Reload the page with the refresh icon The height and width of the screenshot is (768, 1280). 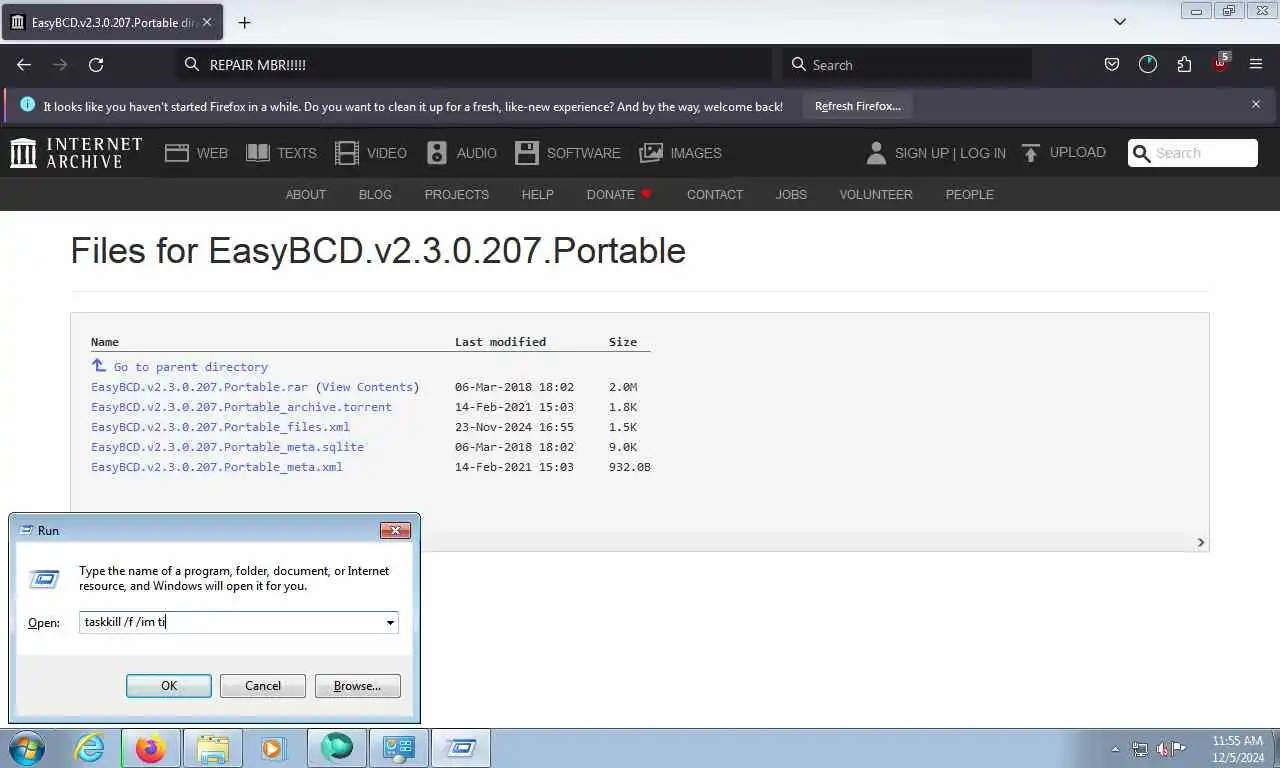click(x=96, y=64)
